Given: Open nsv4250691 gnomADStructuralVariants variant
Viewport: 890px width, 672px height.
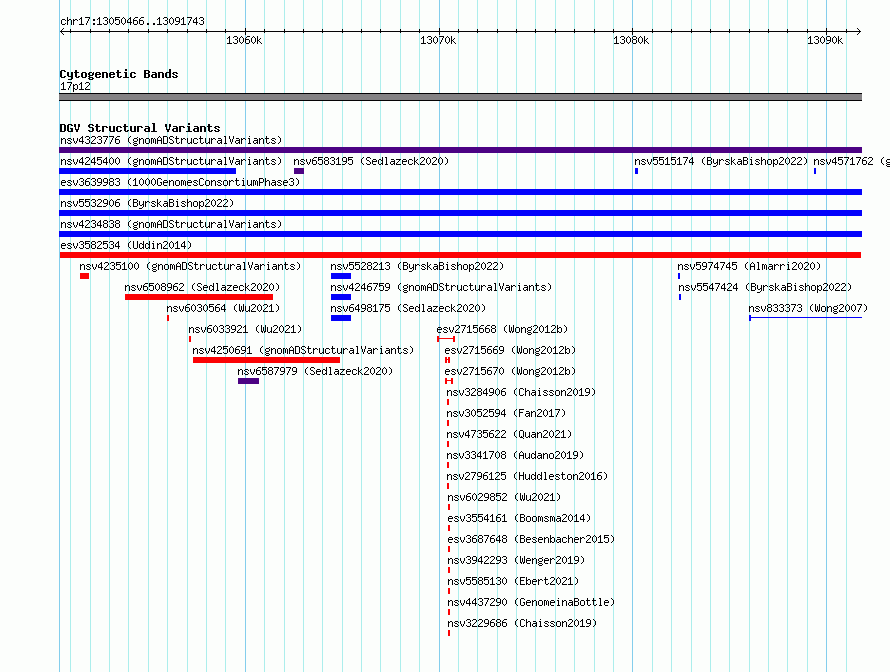Looking at the screenshot, I should pos(303,350).
